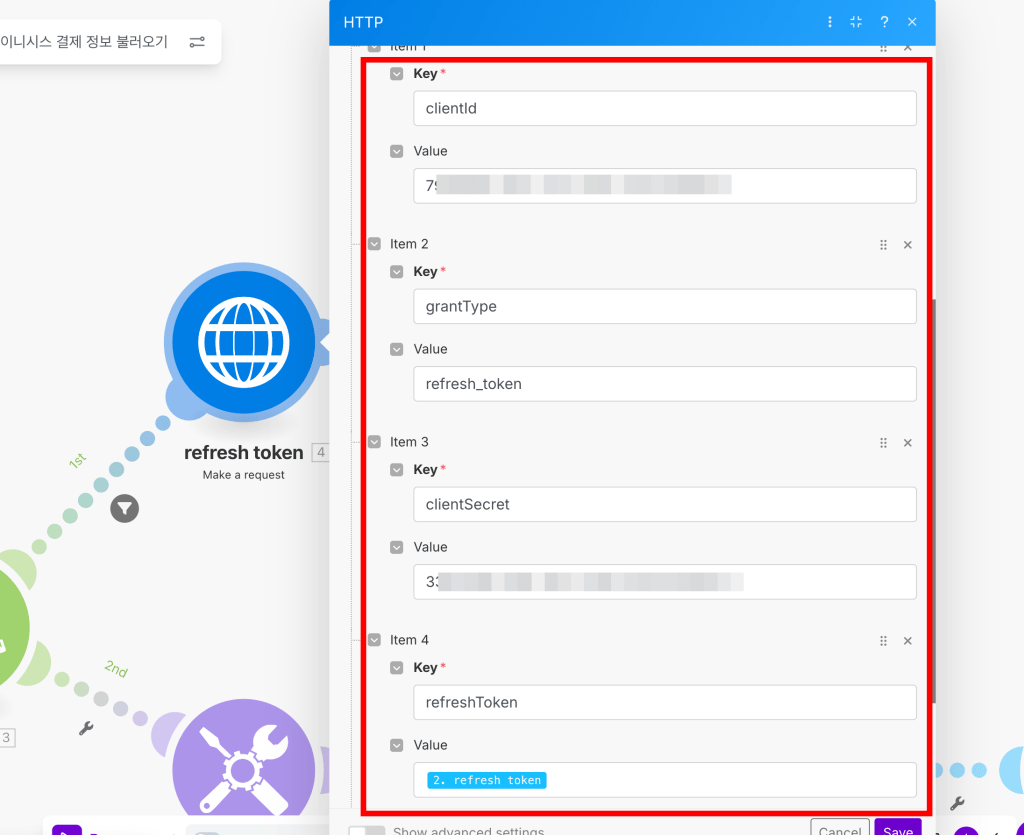1024x835 pixels.
Task: Click the wrench icon on the 2nd route
Action: pos(86,729)
